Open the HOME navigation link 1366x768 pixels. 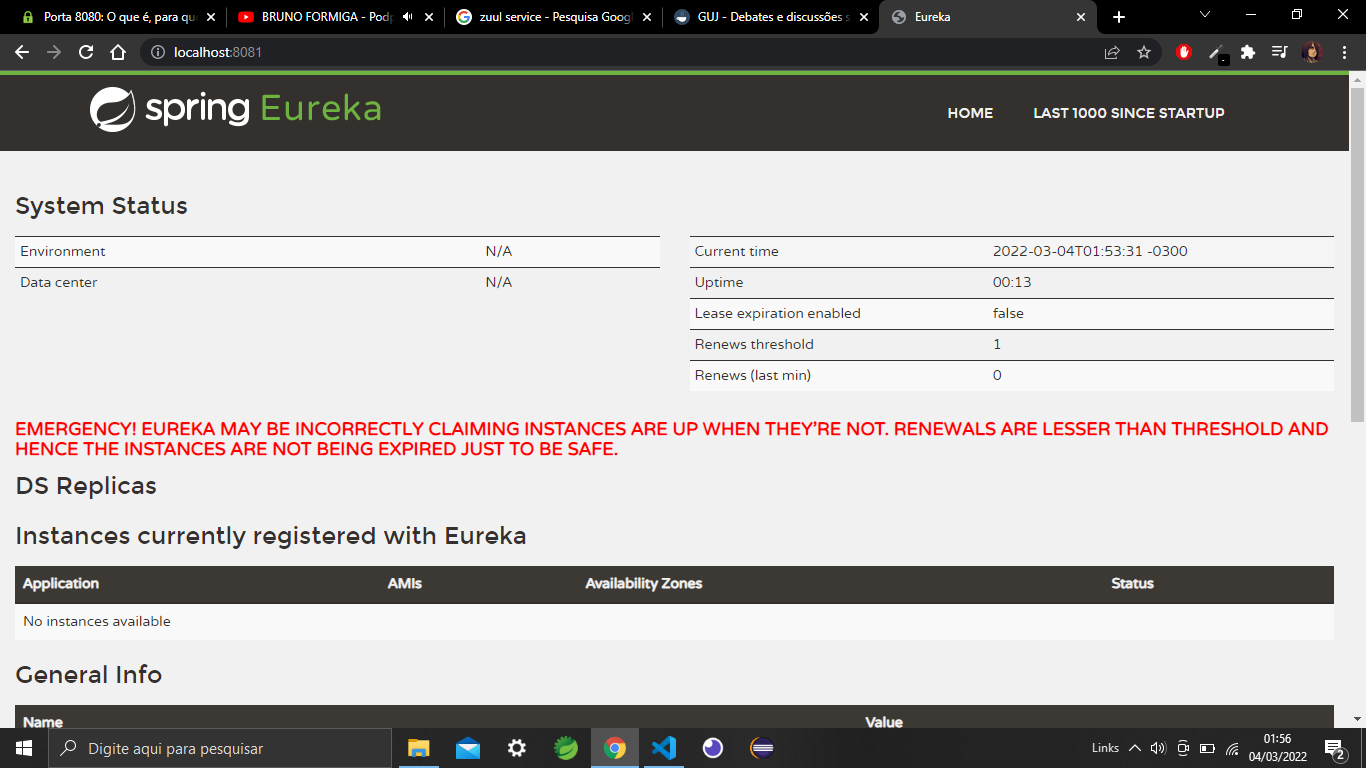click(x=970, y=113)
